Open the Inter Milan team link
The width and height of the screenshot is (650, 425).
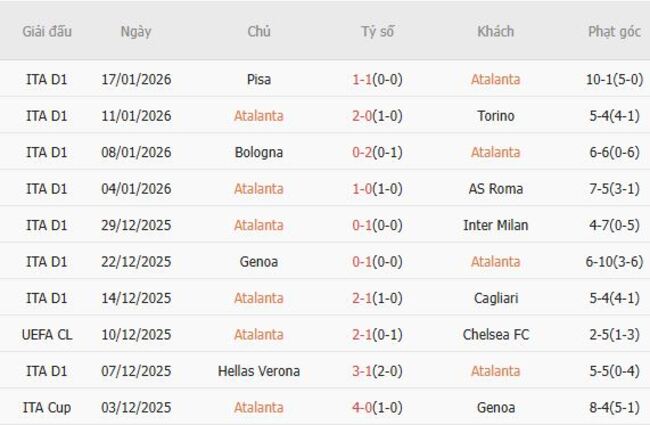[x=495, y=225]
